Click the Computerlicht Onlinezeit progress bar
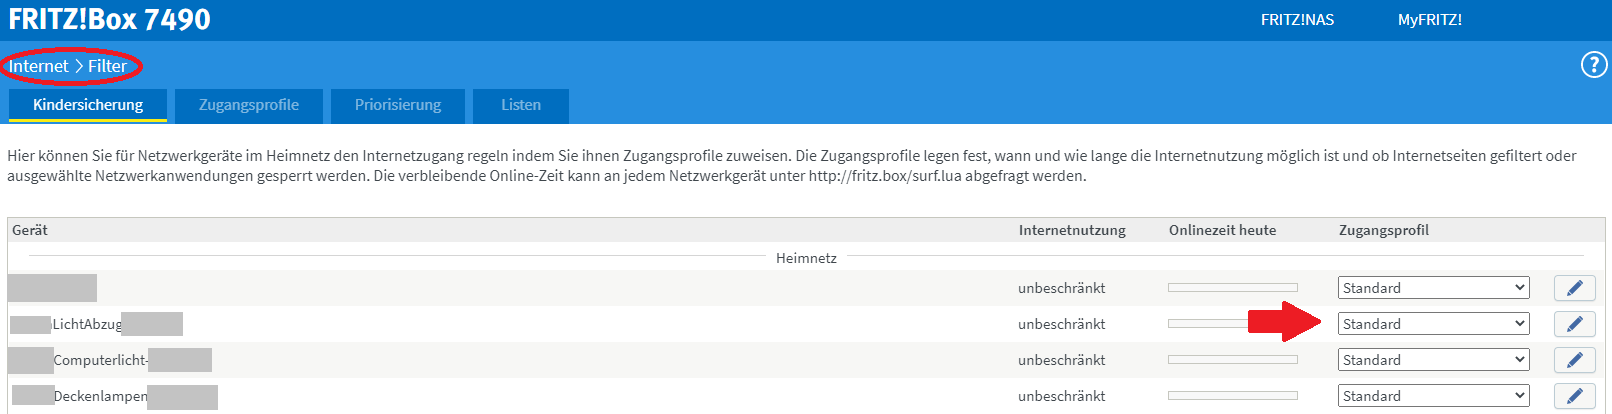This screenshot has height=414, width=1612. pyautogui.click(x=1232, y=360)
